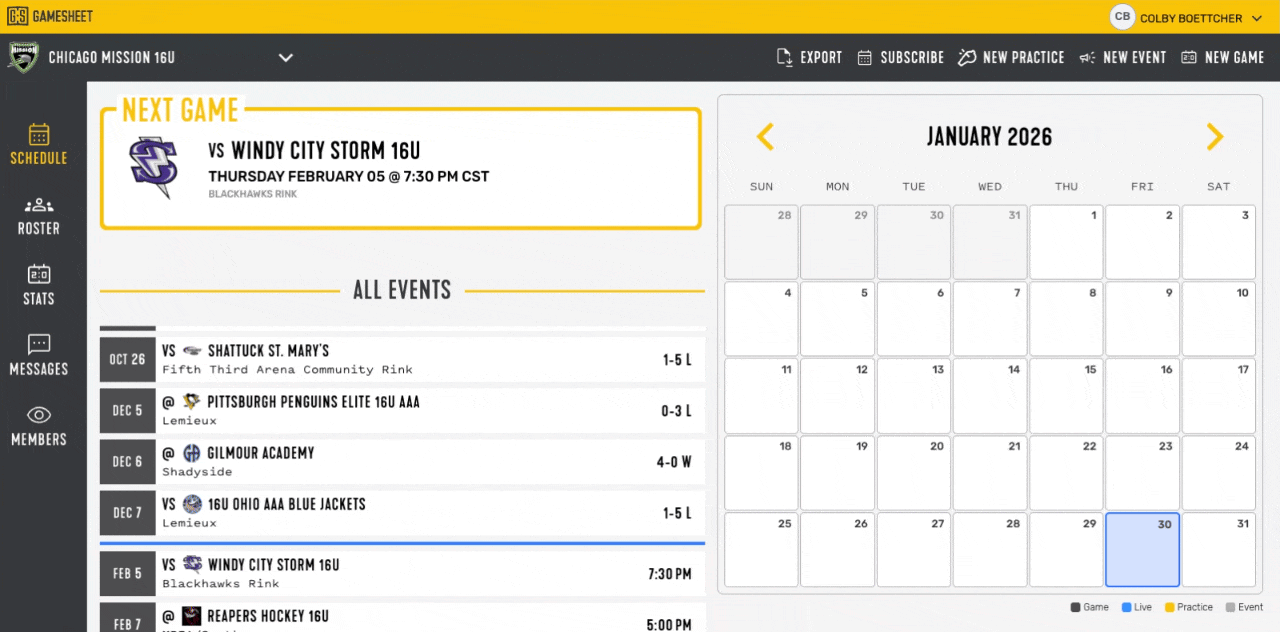Image resolution: width=1280 pixels, height=632 pixels.
Task: Open the Next Game Windy City Storm title
Action: pyautogui.click(x=314, y=151)
